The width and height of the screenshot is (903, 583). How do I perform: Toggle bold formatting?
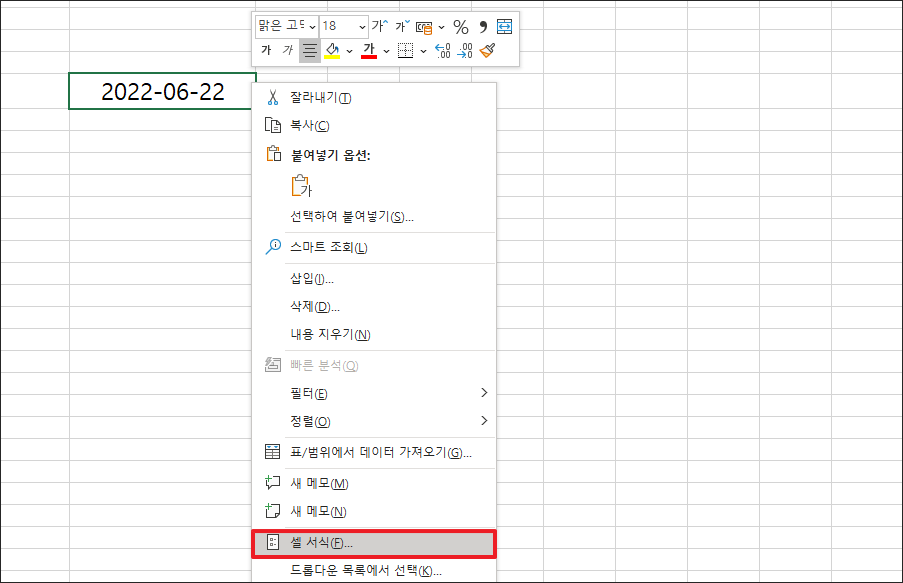267,50
